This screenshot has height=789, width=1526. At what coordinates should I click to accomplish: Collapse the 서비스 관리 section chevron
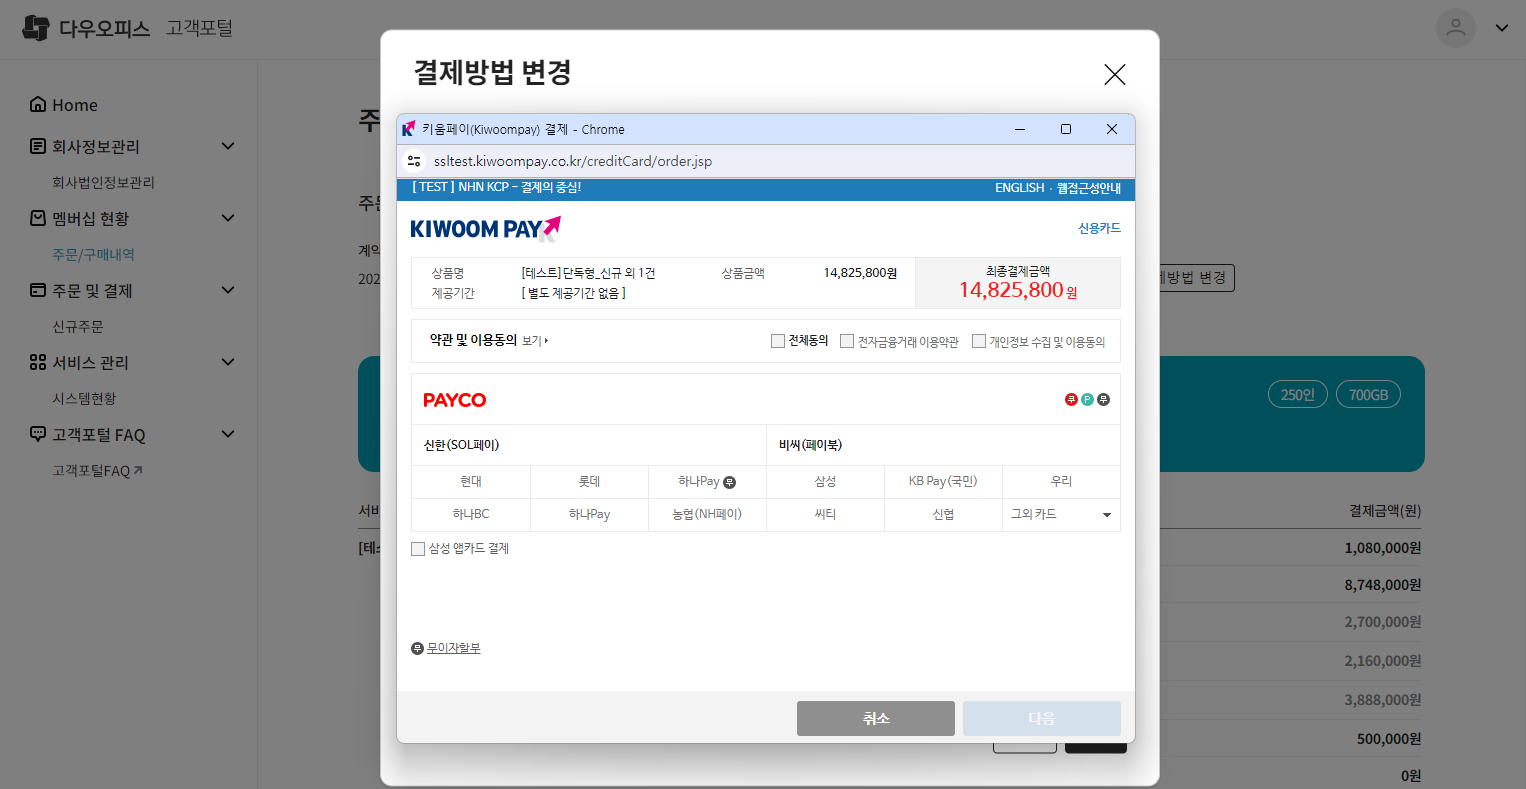coord(228,363)
